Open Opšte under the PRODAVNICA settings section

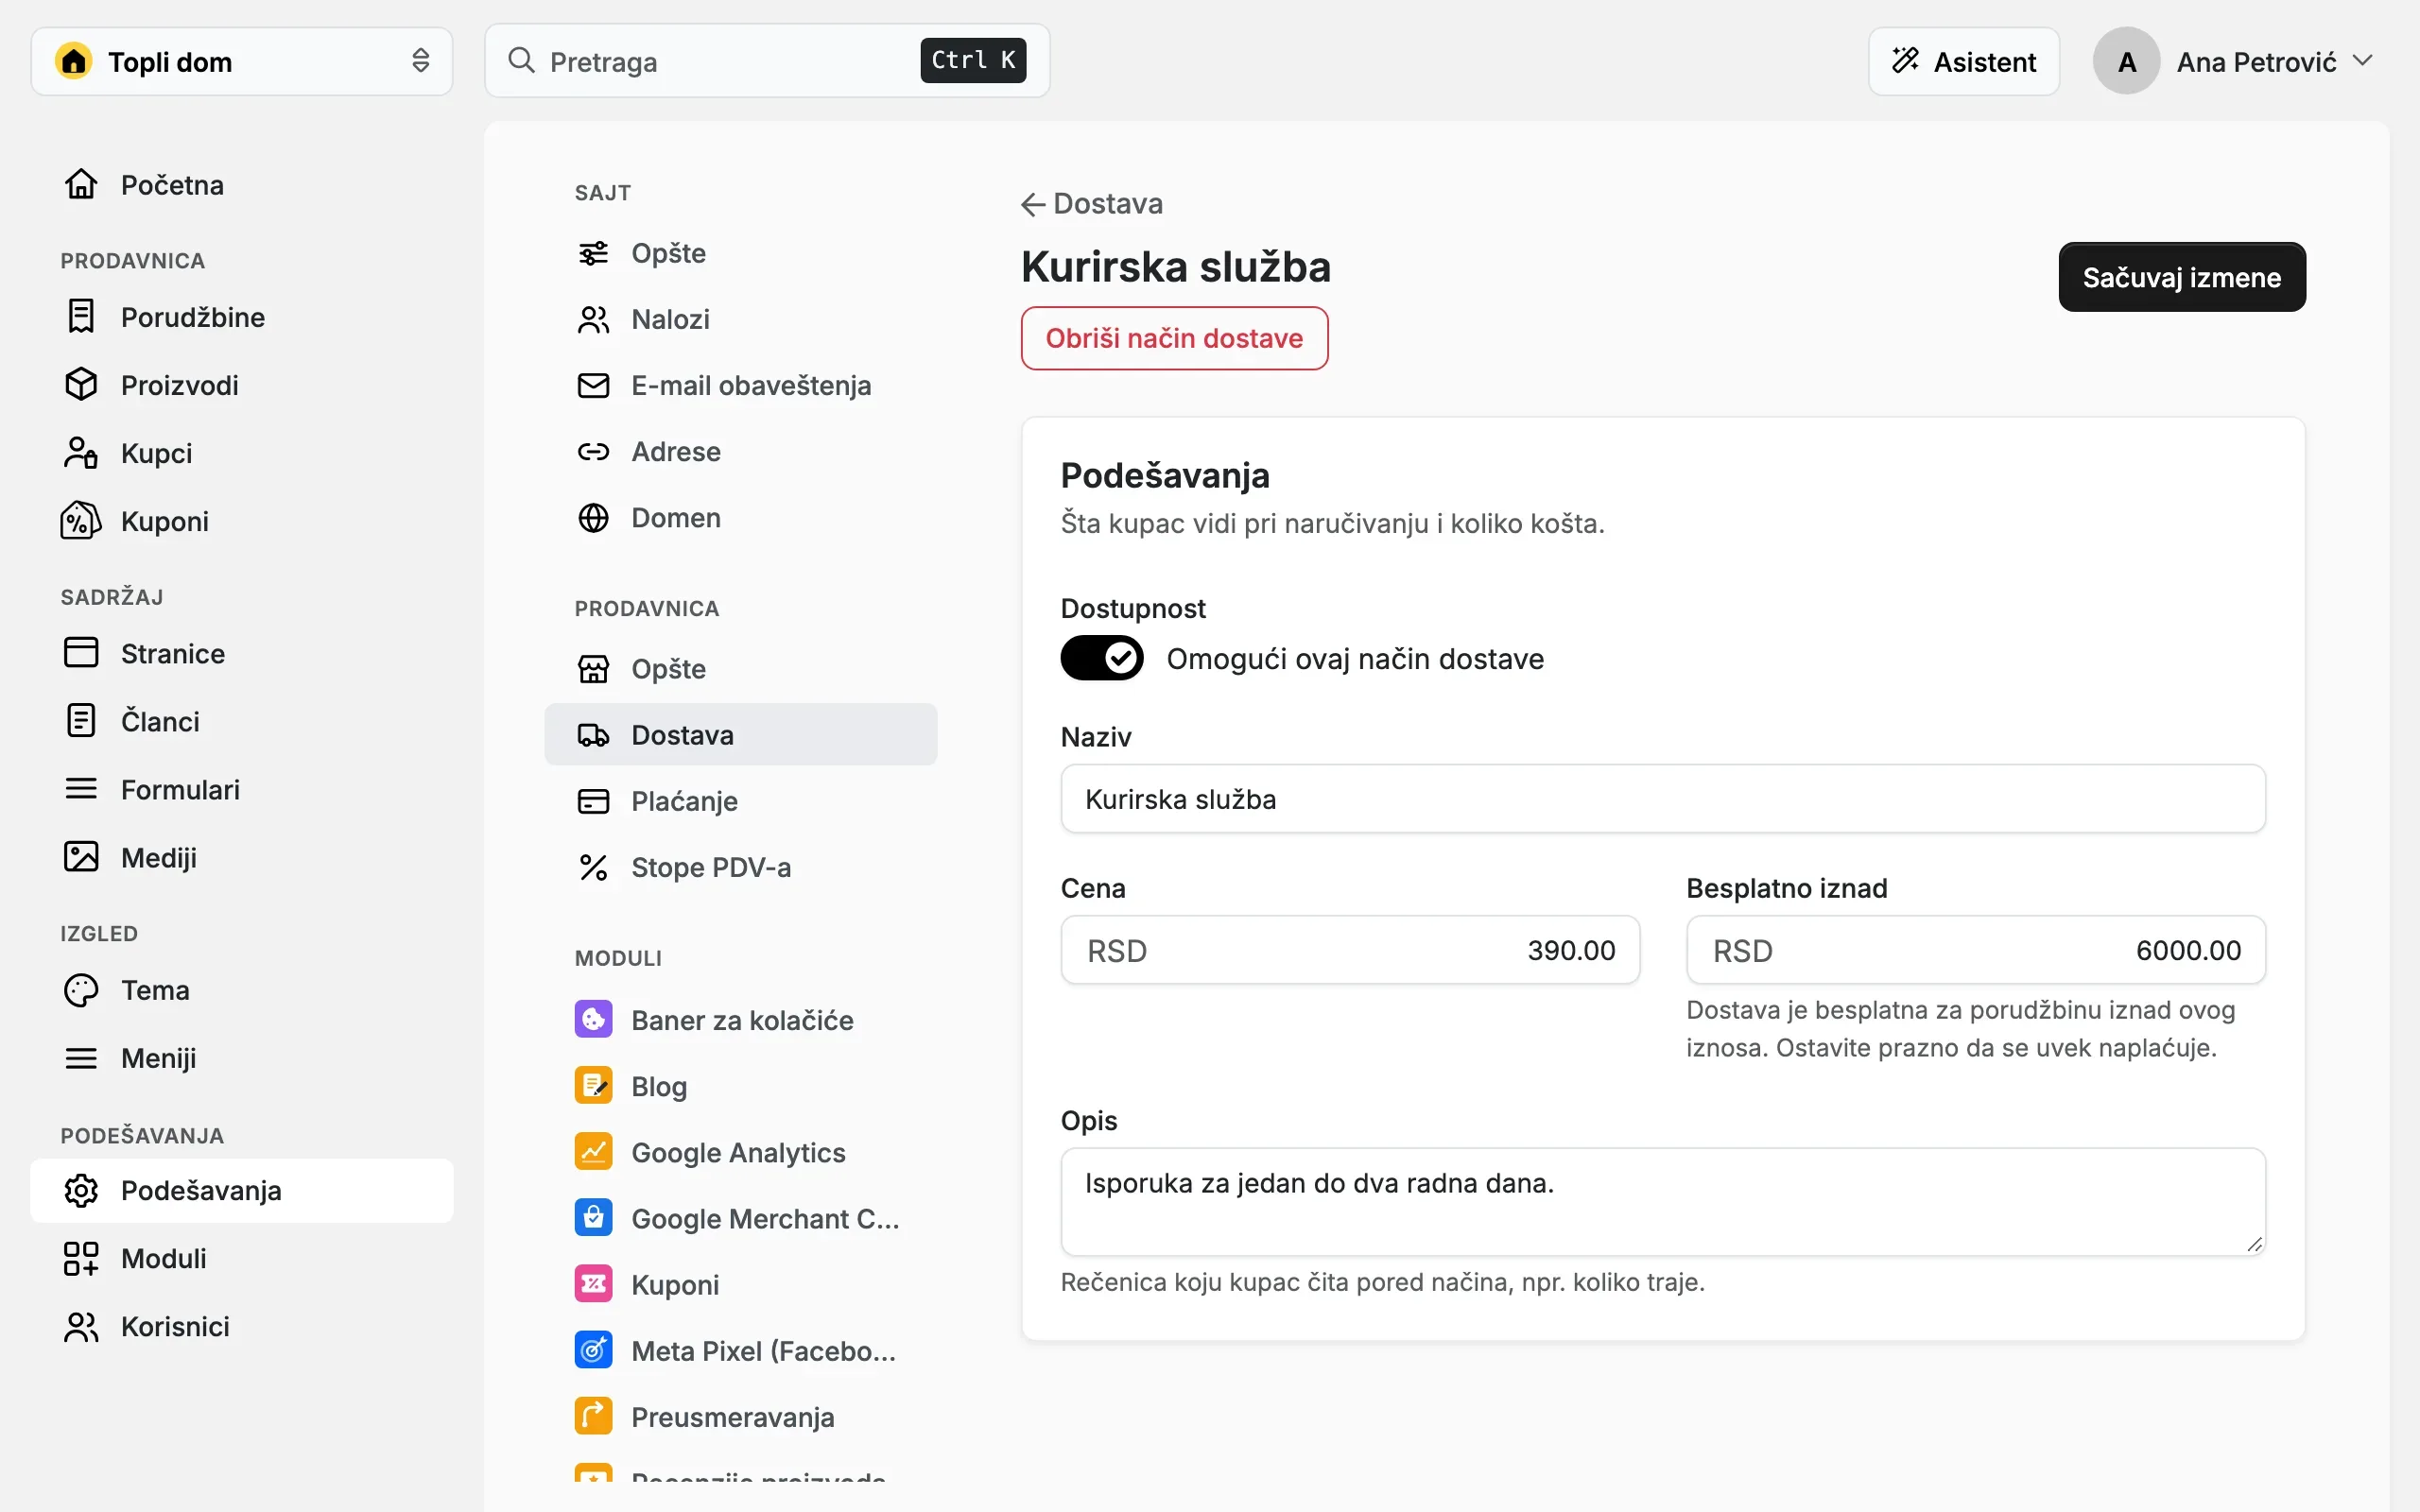click(x=741, y=668)
